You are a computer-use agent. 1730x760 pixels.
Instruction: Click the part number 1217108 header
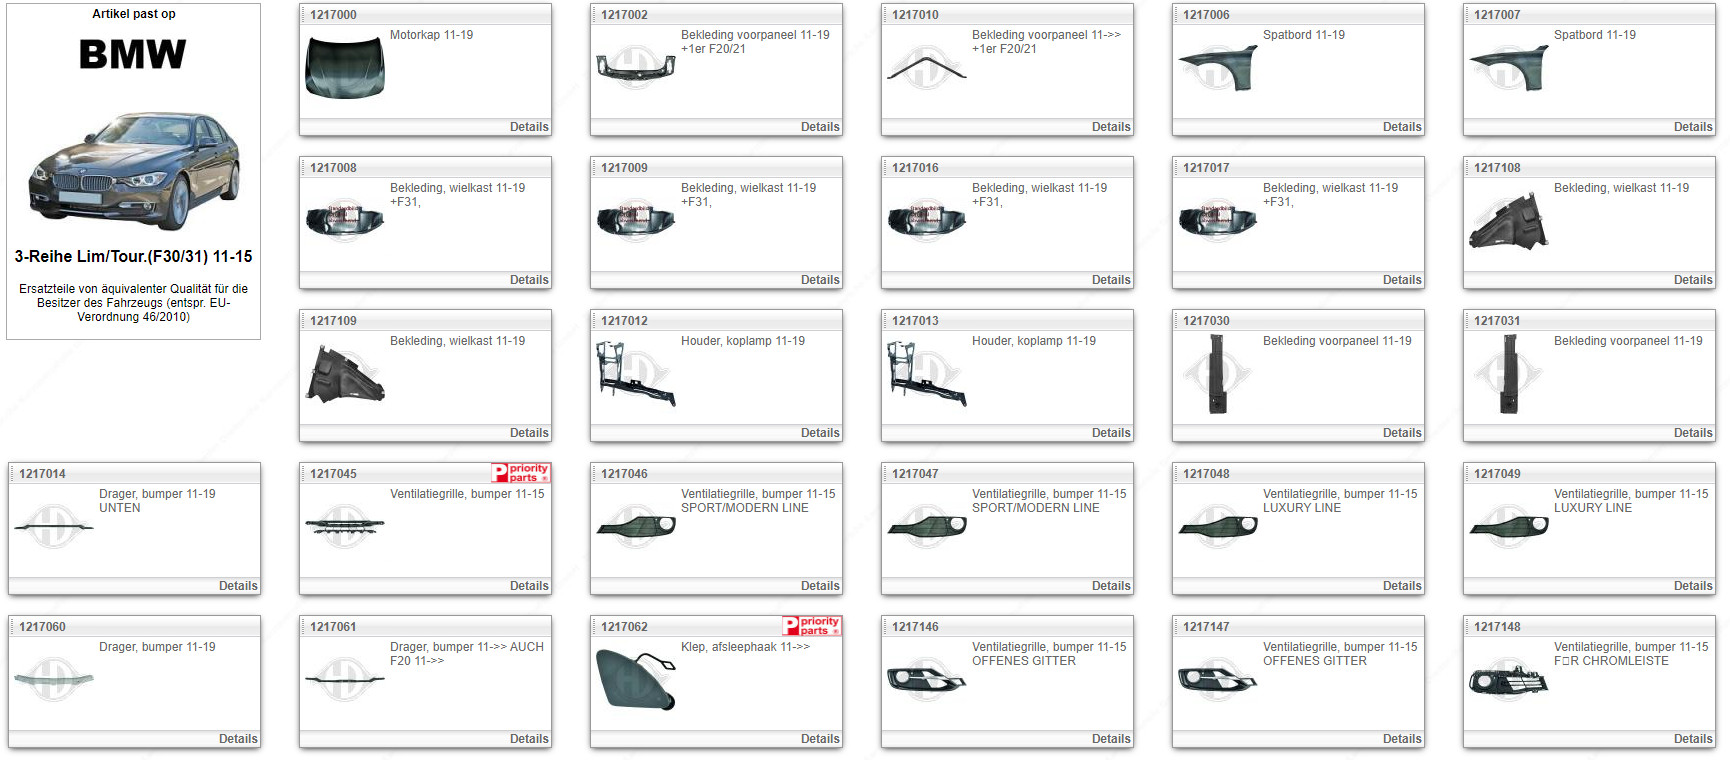click(1497, 168)
